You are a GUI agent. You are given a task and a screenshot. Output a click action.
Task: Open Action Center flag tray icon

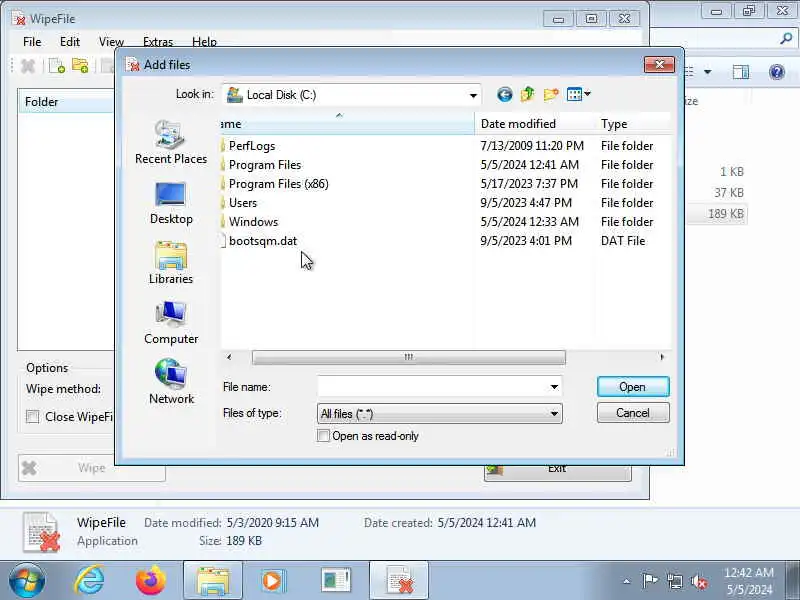pos(649,581)
